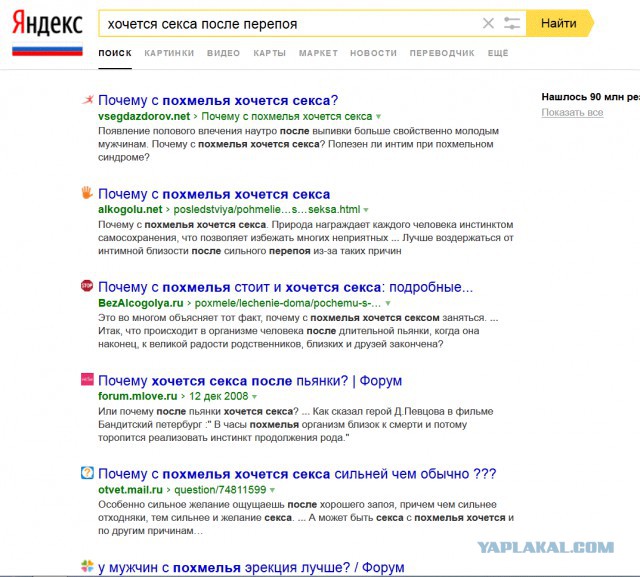This screenshot has width=640, height=577.
Task: Open result 'у мужчин с похмелья эрекция лучше? / Форум'
Action: (251, 567)
